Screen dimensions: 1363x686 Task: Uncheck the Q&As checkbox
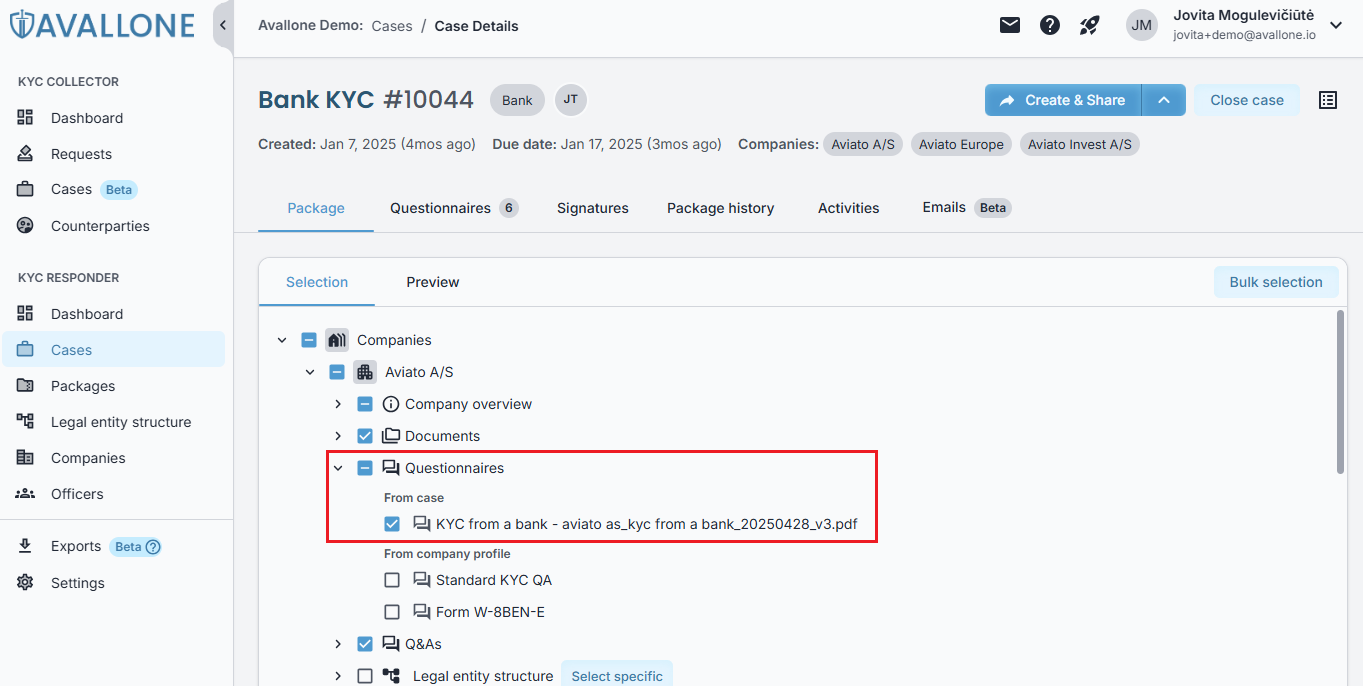[x=365, y=644]
